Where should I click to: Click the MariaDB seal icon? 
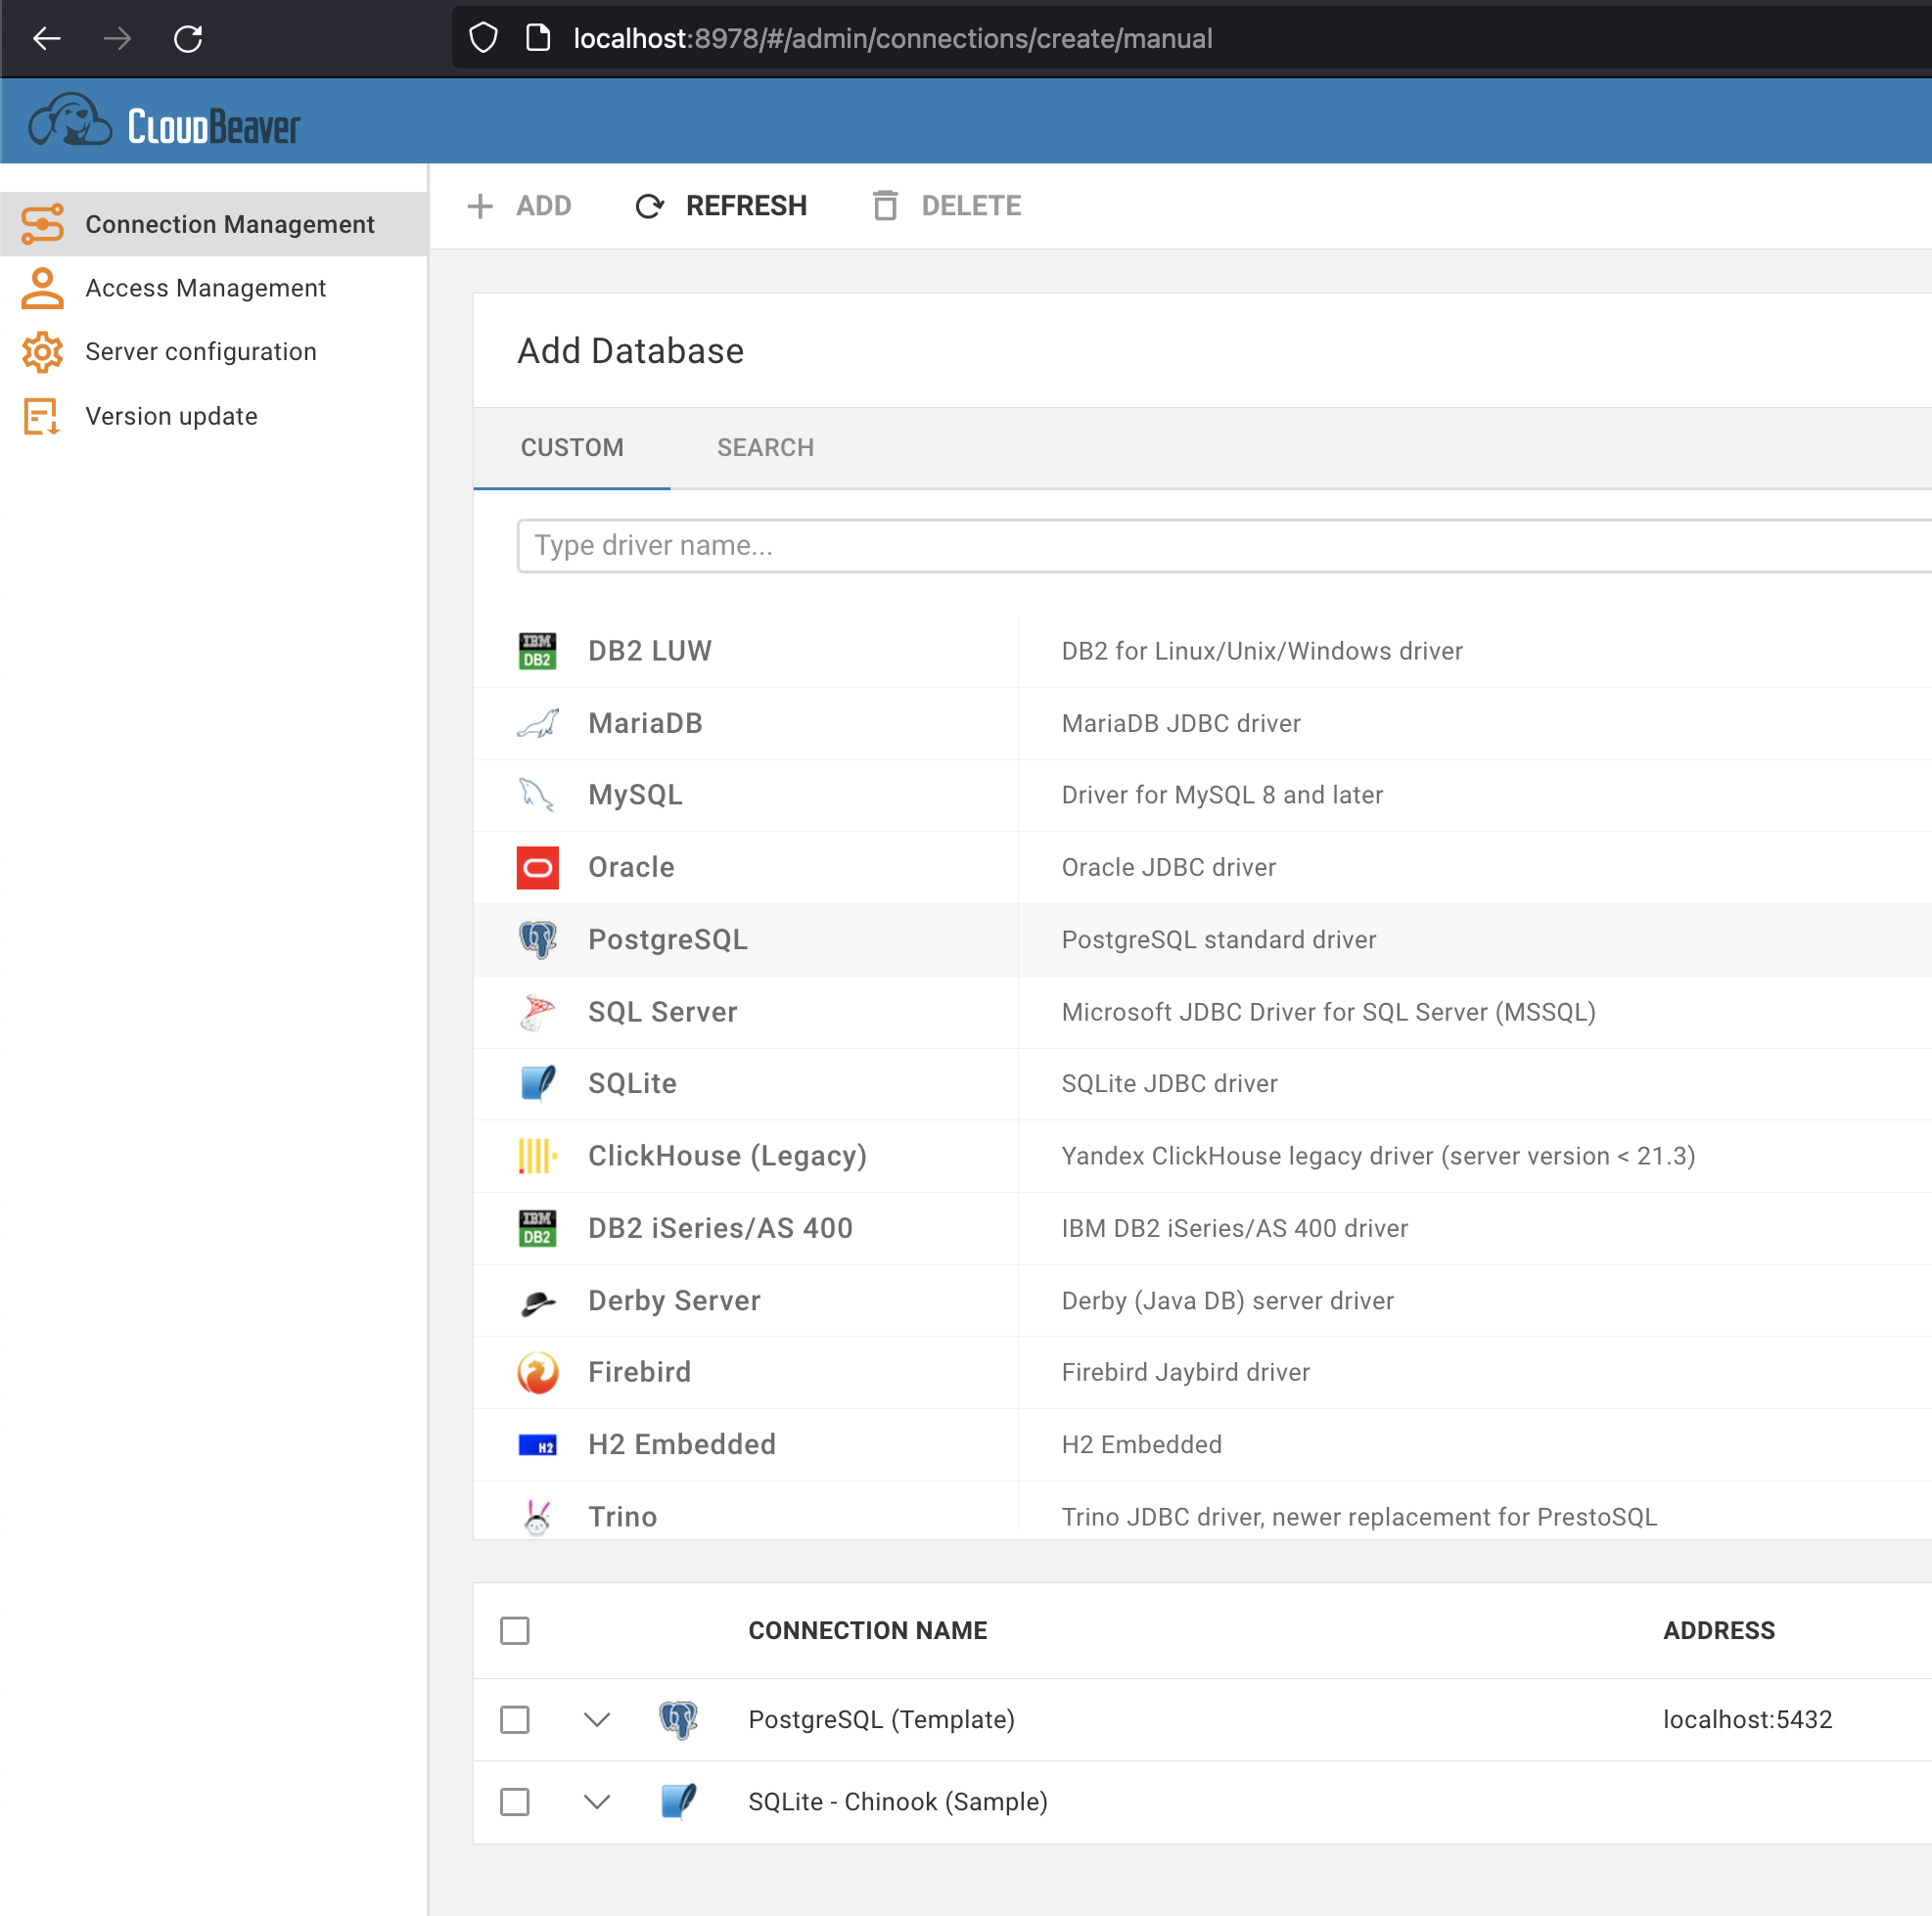point(537,723)
